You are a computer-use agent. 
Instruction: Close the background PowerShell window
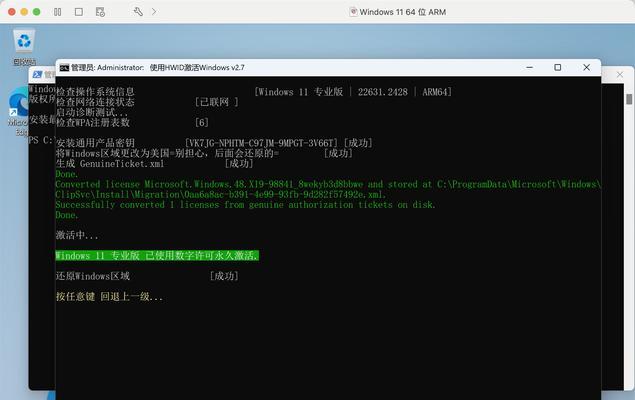coord(620,74)
